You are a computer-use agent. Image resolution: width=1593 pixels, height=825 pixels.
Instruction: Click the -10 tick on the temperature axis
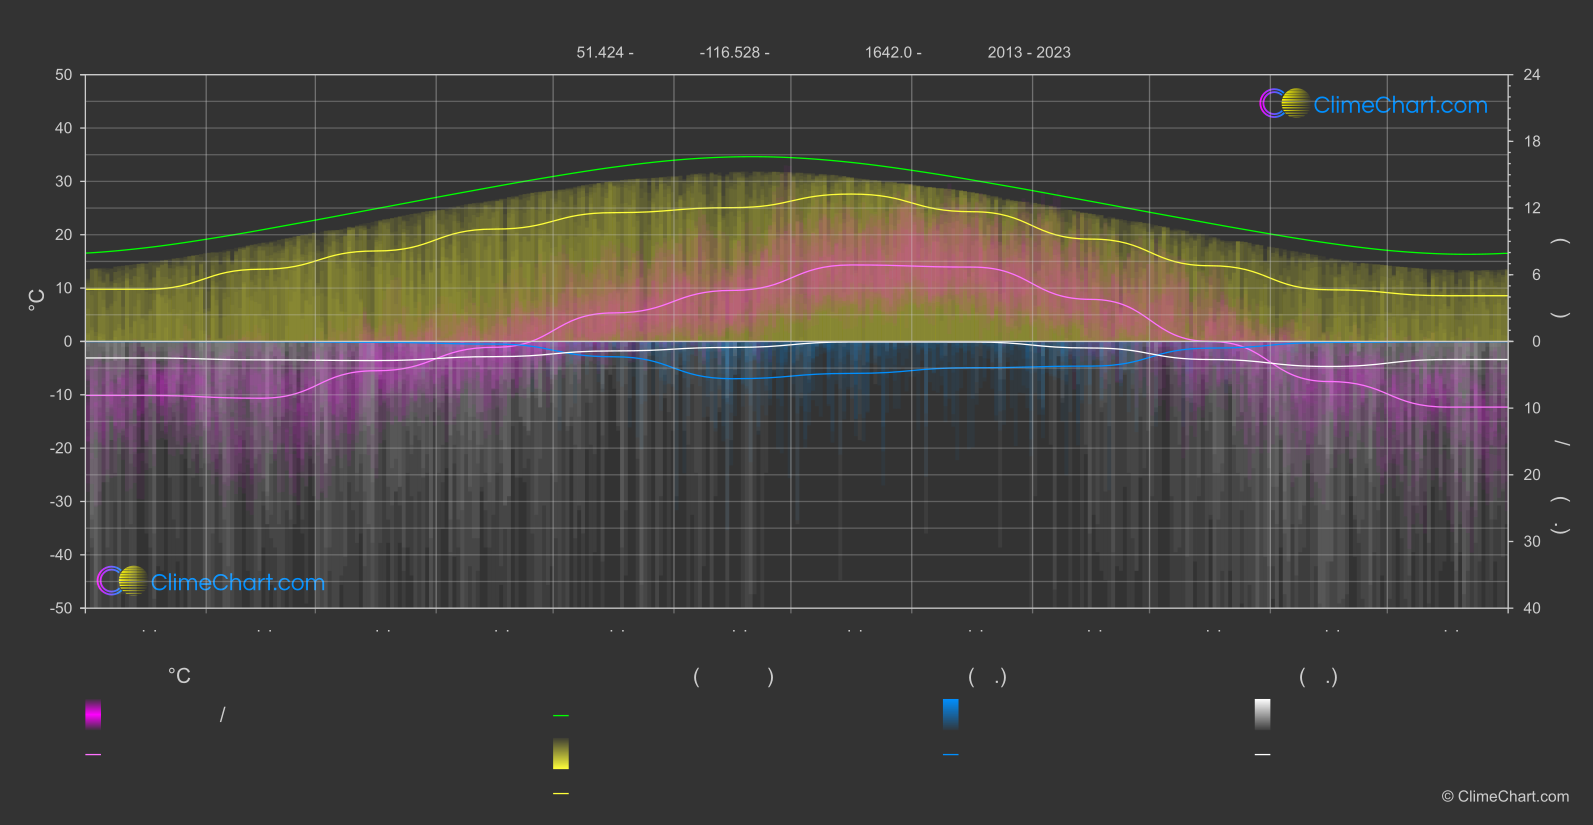pyautogui.click(x=61, y=395)
